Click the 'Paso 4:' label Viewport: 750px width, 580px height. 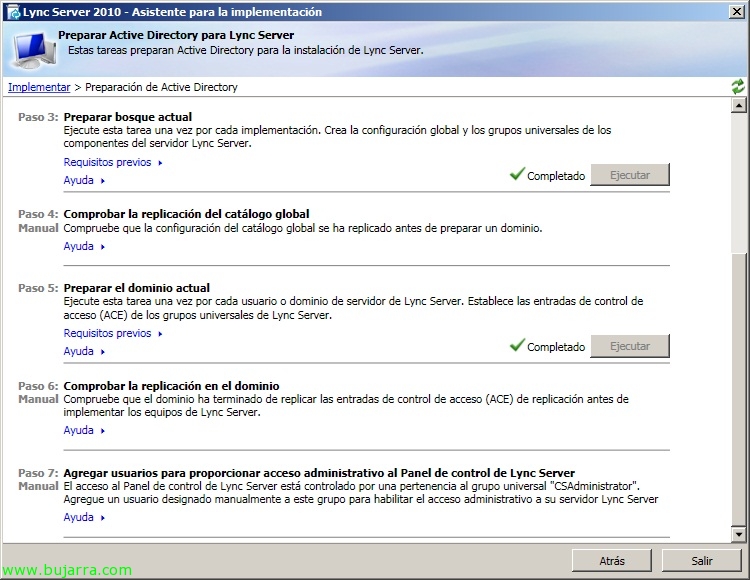[x=38, y=214]
